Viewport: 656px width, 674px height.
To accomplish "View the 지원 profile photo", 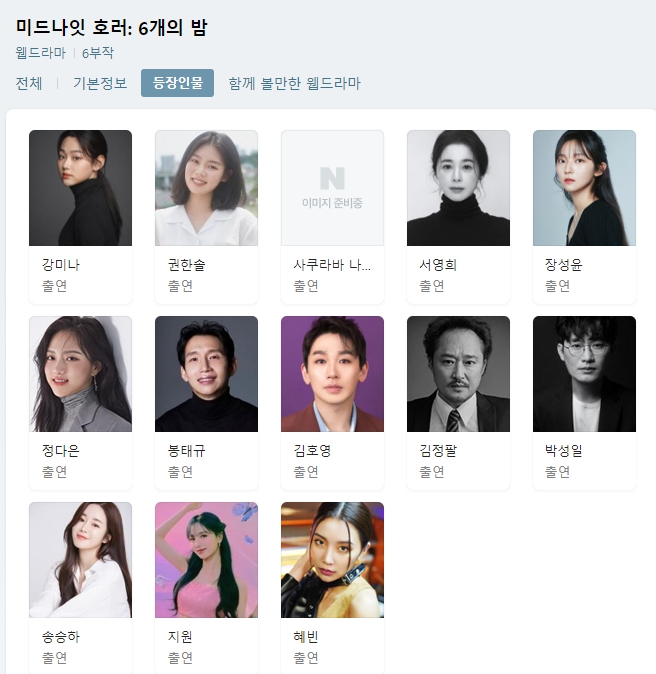I will 206,560.
